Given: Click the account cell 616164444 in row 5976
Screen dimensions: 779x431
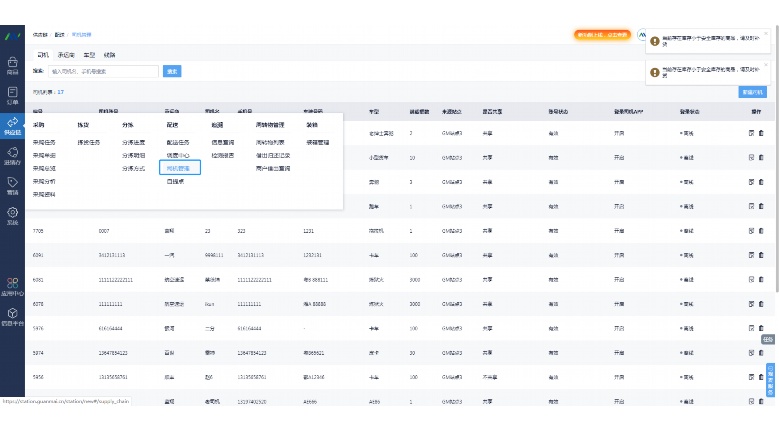Looking at the screenshot, I should click(110, 328).
